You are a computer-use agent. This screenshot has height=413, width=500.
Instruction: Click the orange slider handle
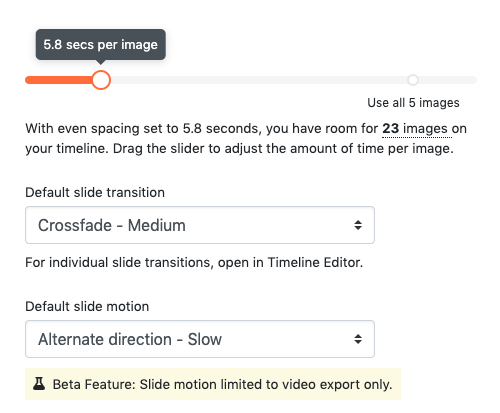tap(101, 80)
